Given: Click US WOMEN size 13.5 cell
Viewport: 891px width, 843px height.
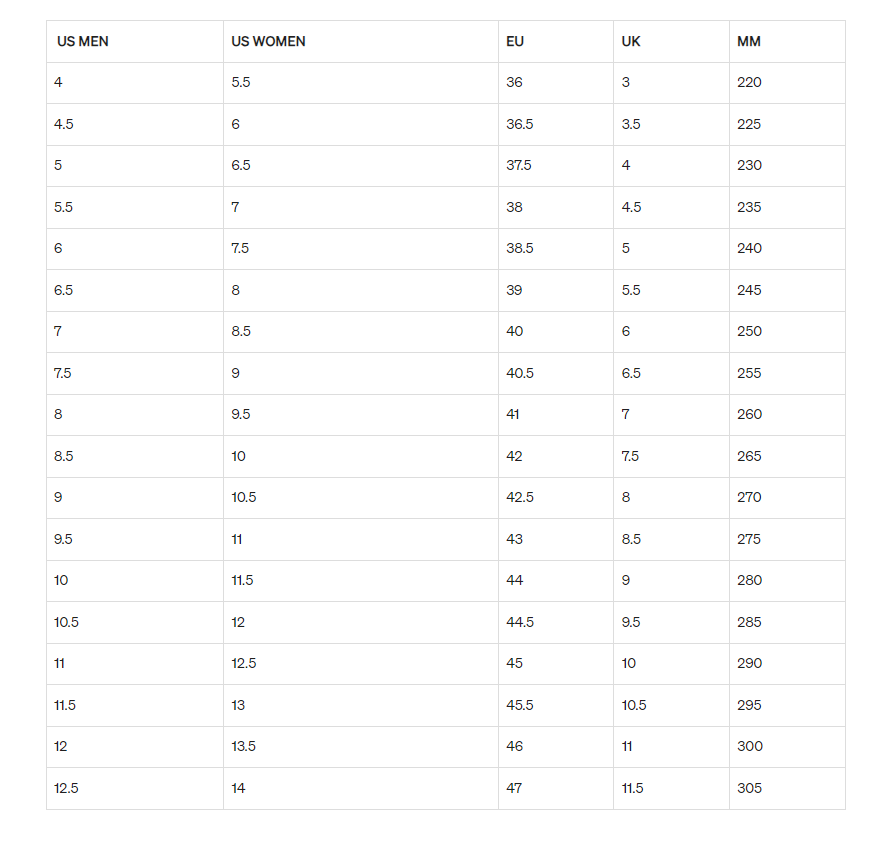Looking at the screenshot, I should coord(245,746).
